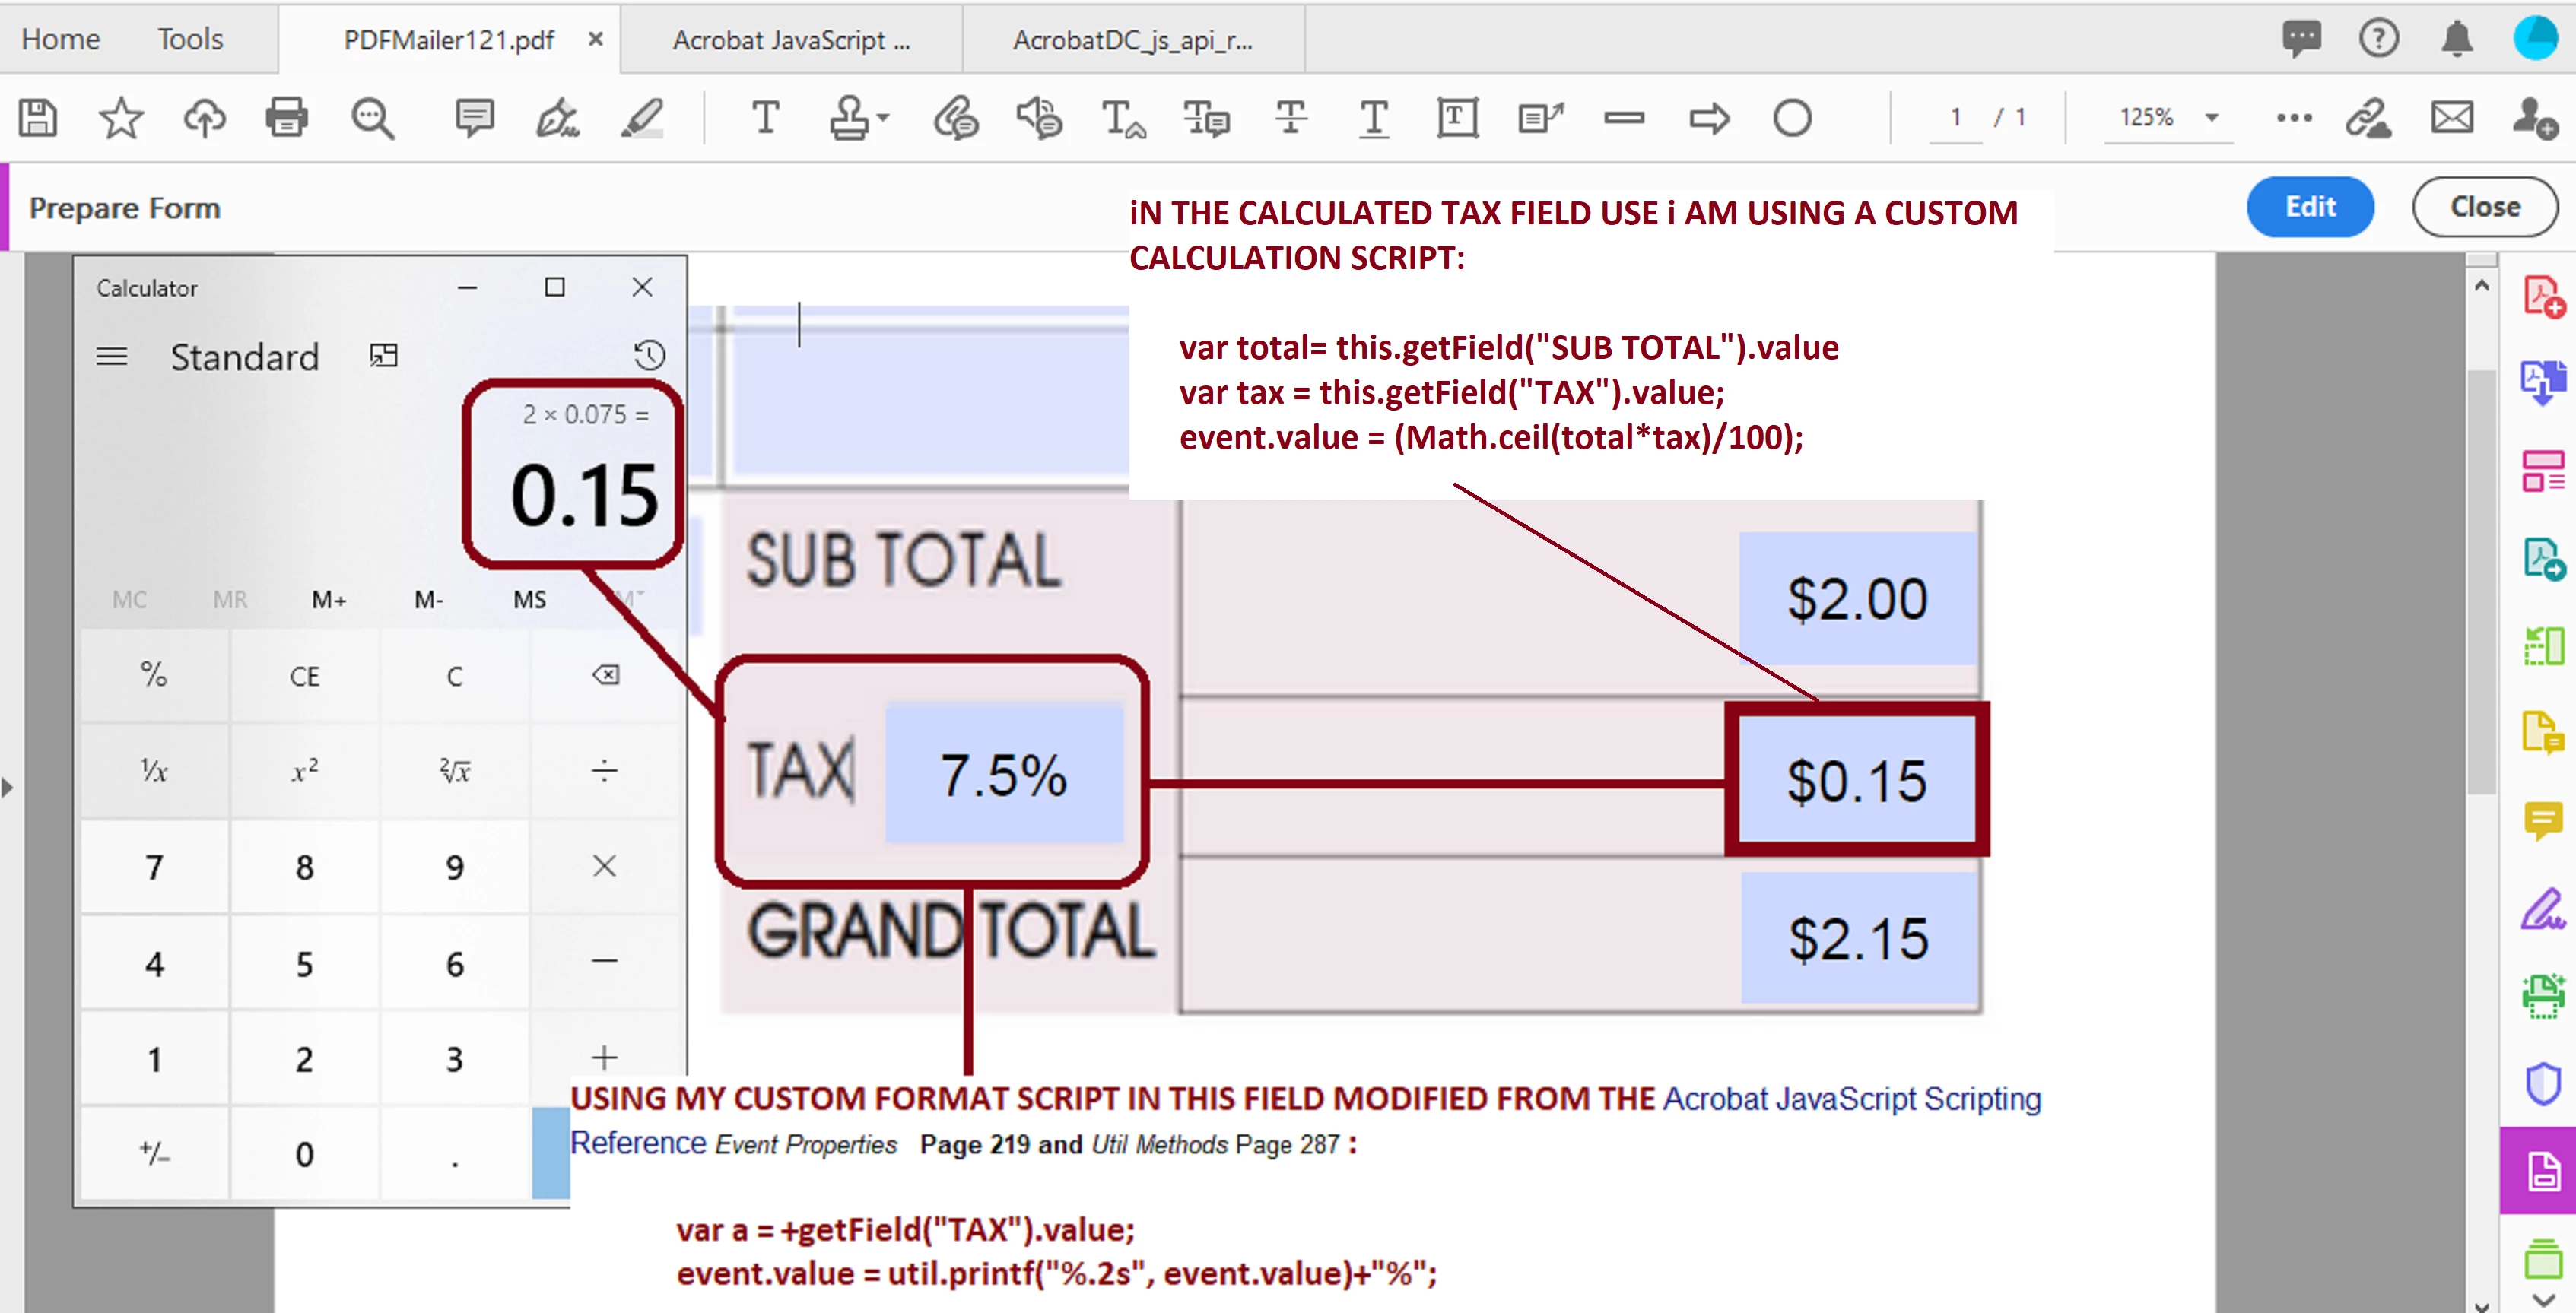This screenshot has height=1313, width=2576.
Task: Open the AcrobatDC_js_api_r... document tab
Action: tap(1132, 40)
